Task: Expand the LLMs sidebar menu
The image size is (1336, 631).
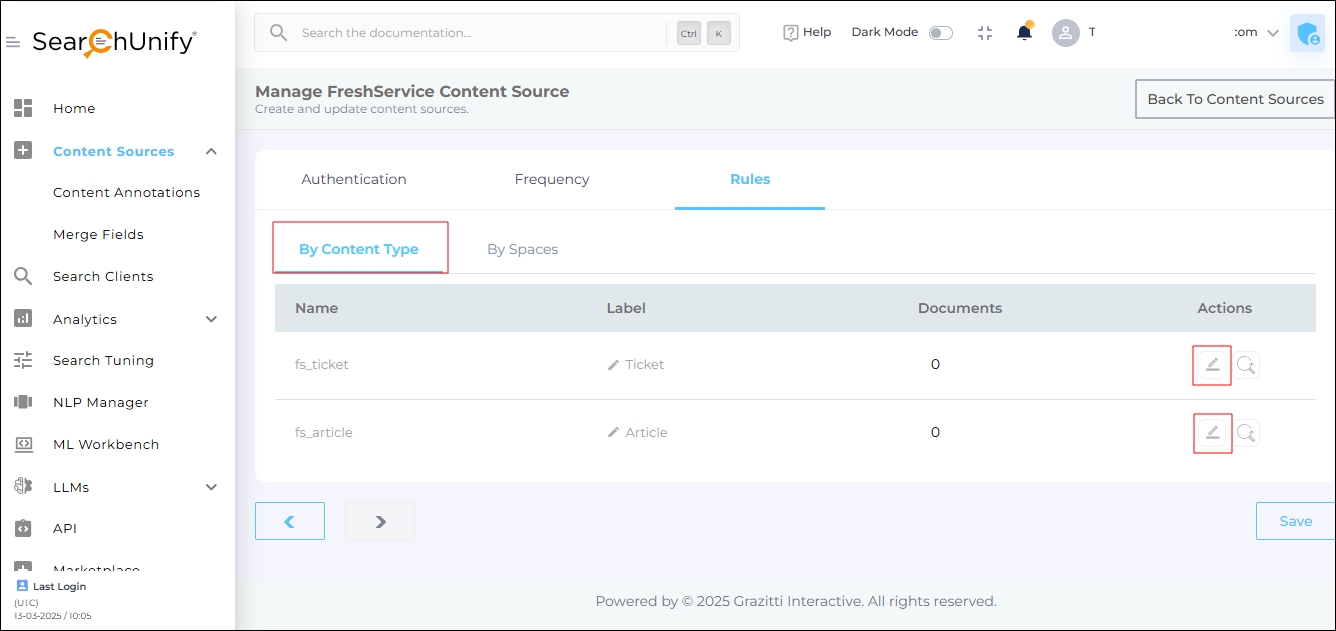Action: pyautogui.click(x=211, y=487)
